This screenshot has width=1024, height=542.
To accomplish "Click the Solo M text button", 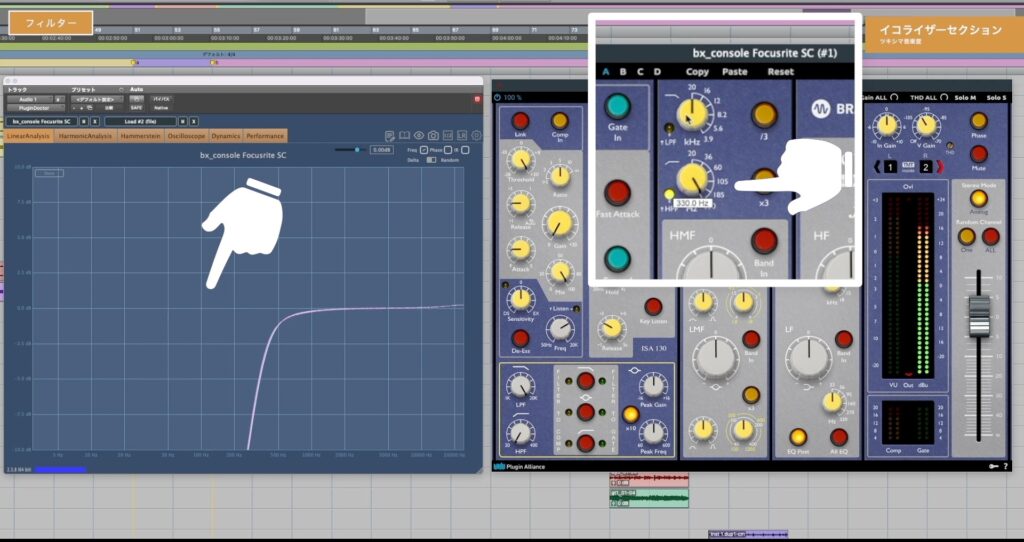I will coord(965,97).
